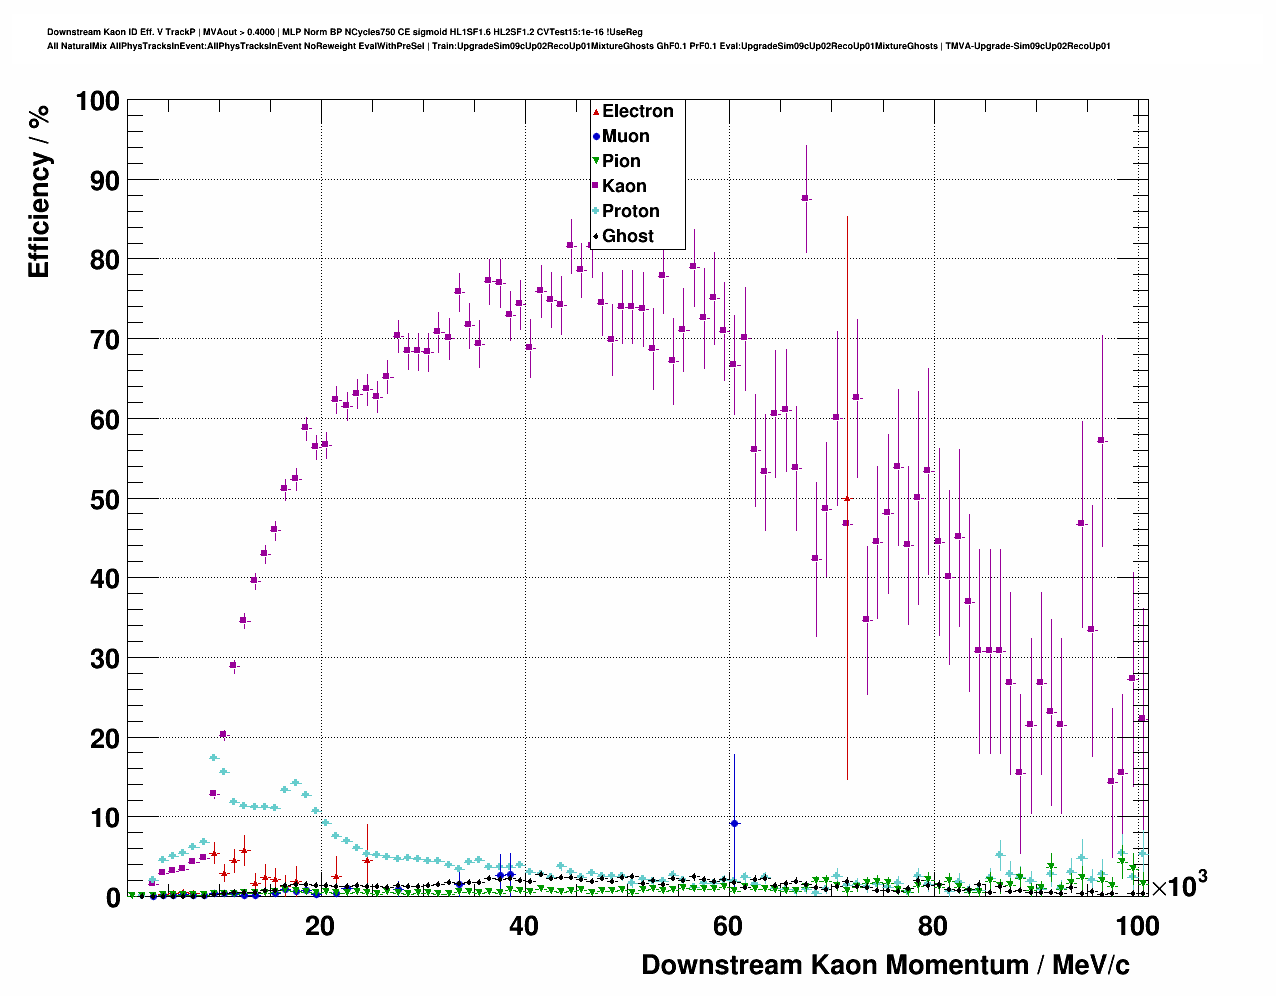Click the red triangle Electron legend marker
The image size is (1276, 996).
pyautogui.click(x=596, y=111)
